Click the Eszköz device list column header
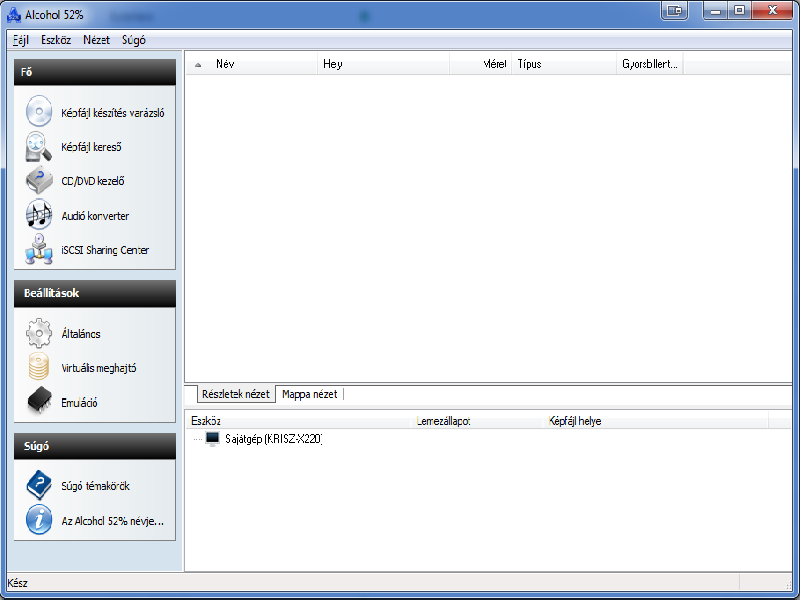Image resolution: width=800 pixels, height=600 pixels. pyautogui.click(x=299, y=421)
